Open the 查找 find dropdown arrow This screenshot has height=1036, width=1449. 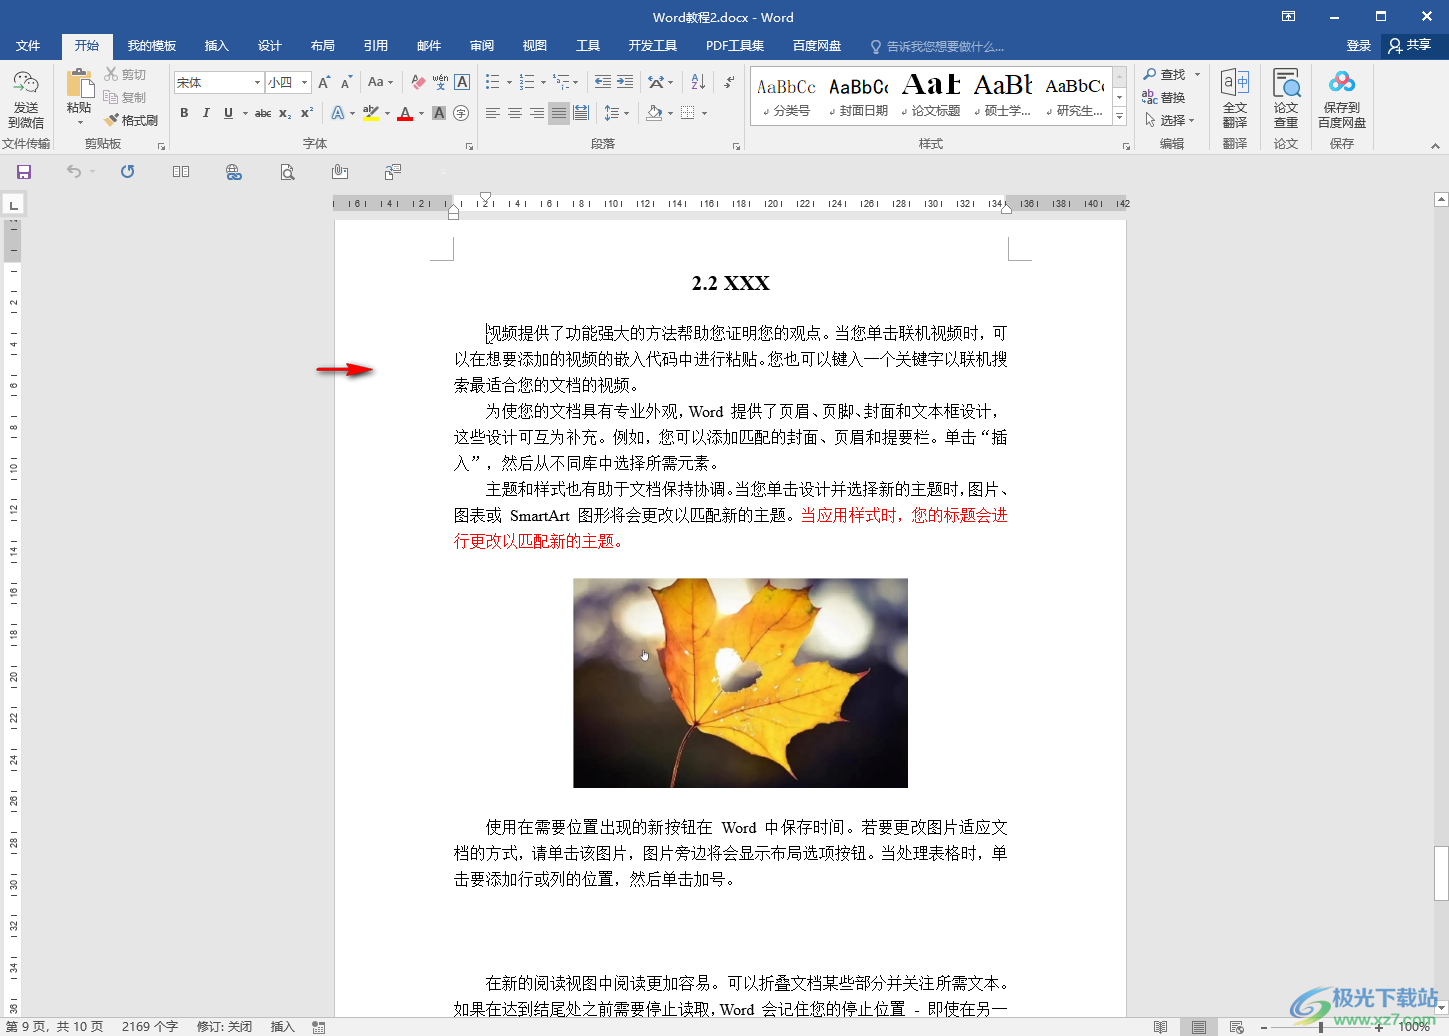coord(1197,75)
